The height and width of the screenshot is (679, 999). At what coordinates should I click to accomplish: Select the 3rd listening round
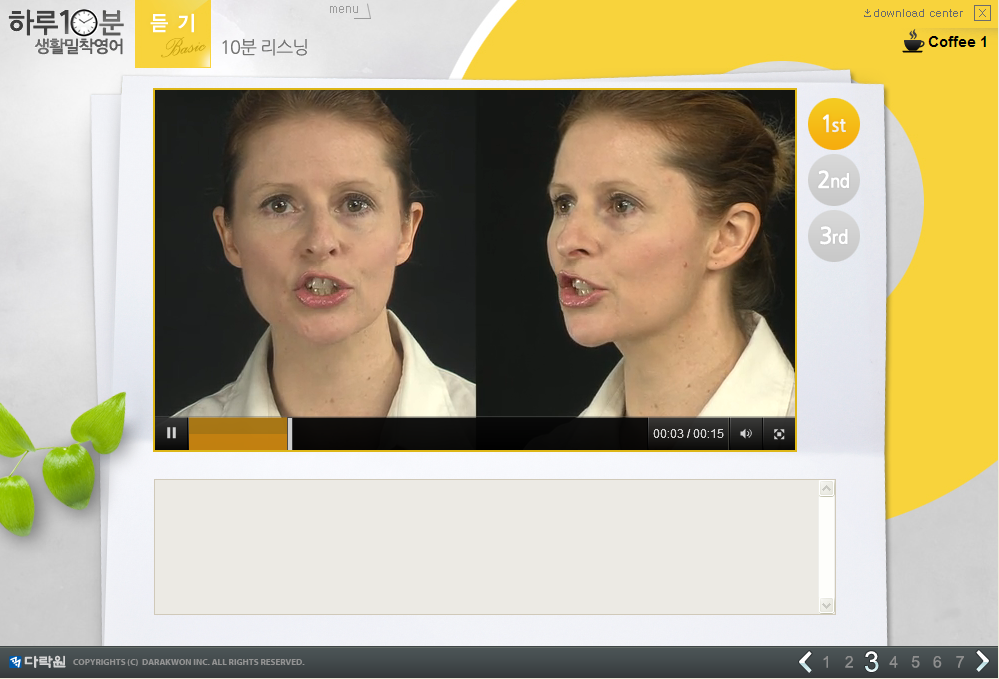pos(833,237)
